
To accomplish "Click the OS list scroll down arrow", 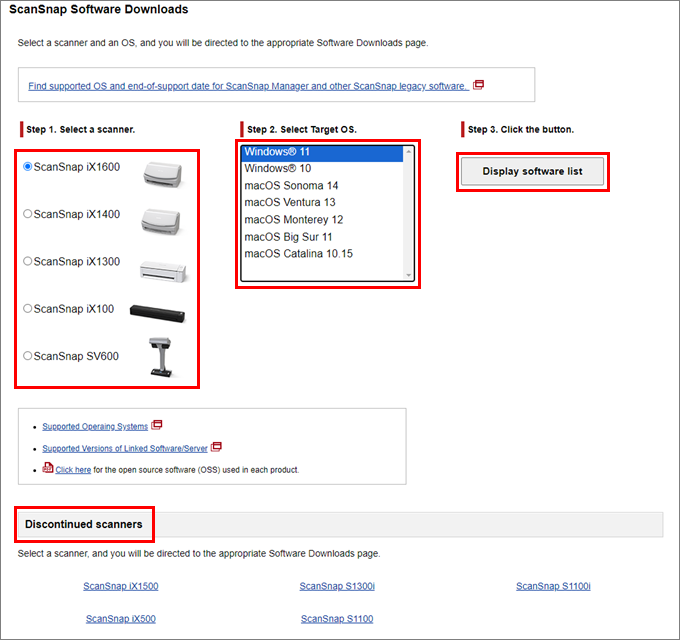I will tap(409, 275).
